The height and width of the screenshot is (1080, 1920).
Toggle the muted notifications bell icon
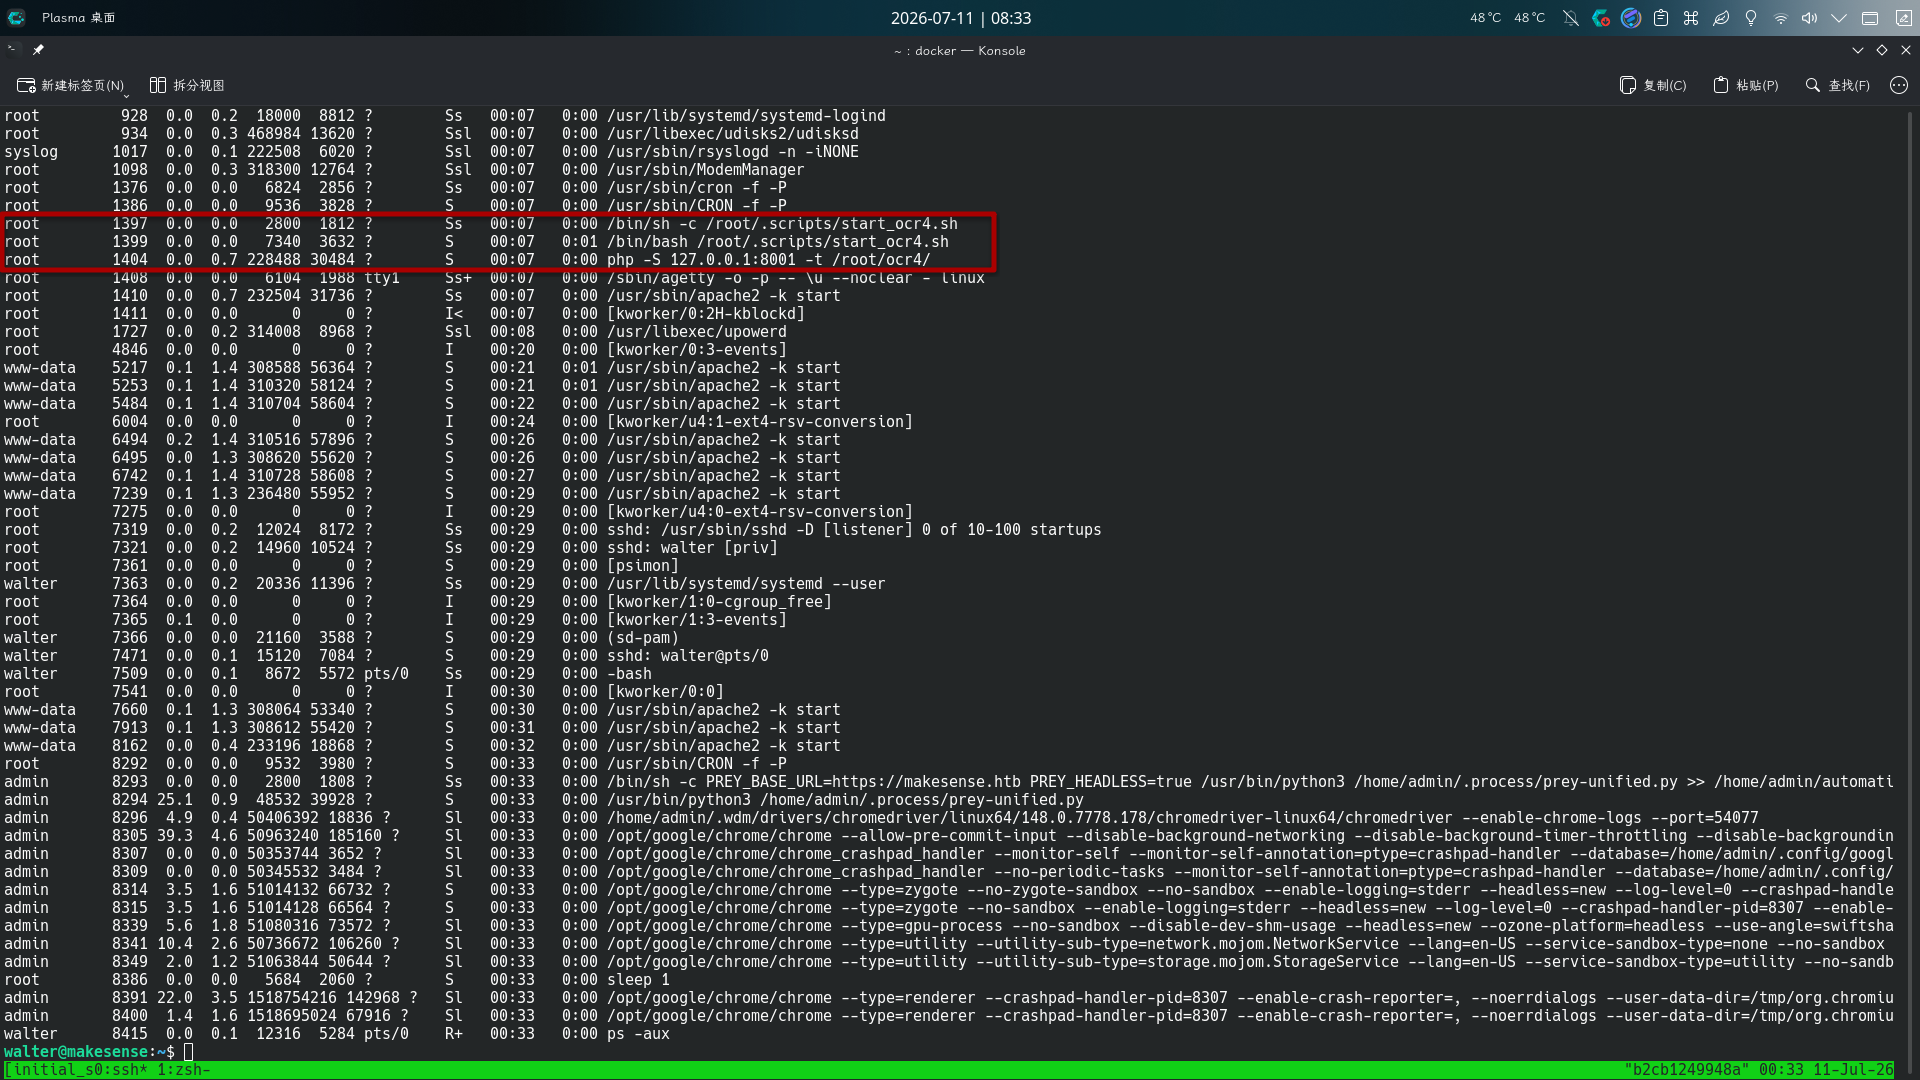pos(1571,18)
